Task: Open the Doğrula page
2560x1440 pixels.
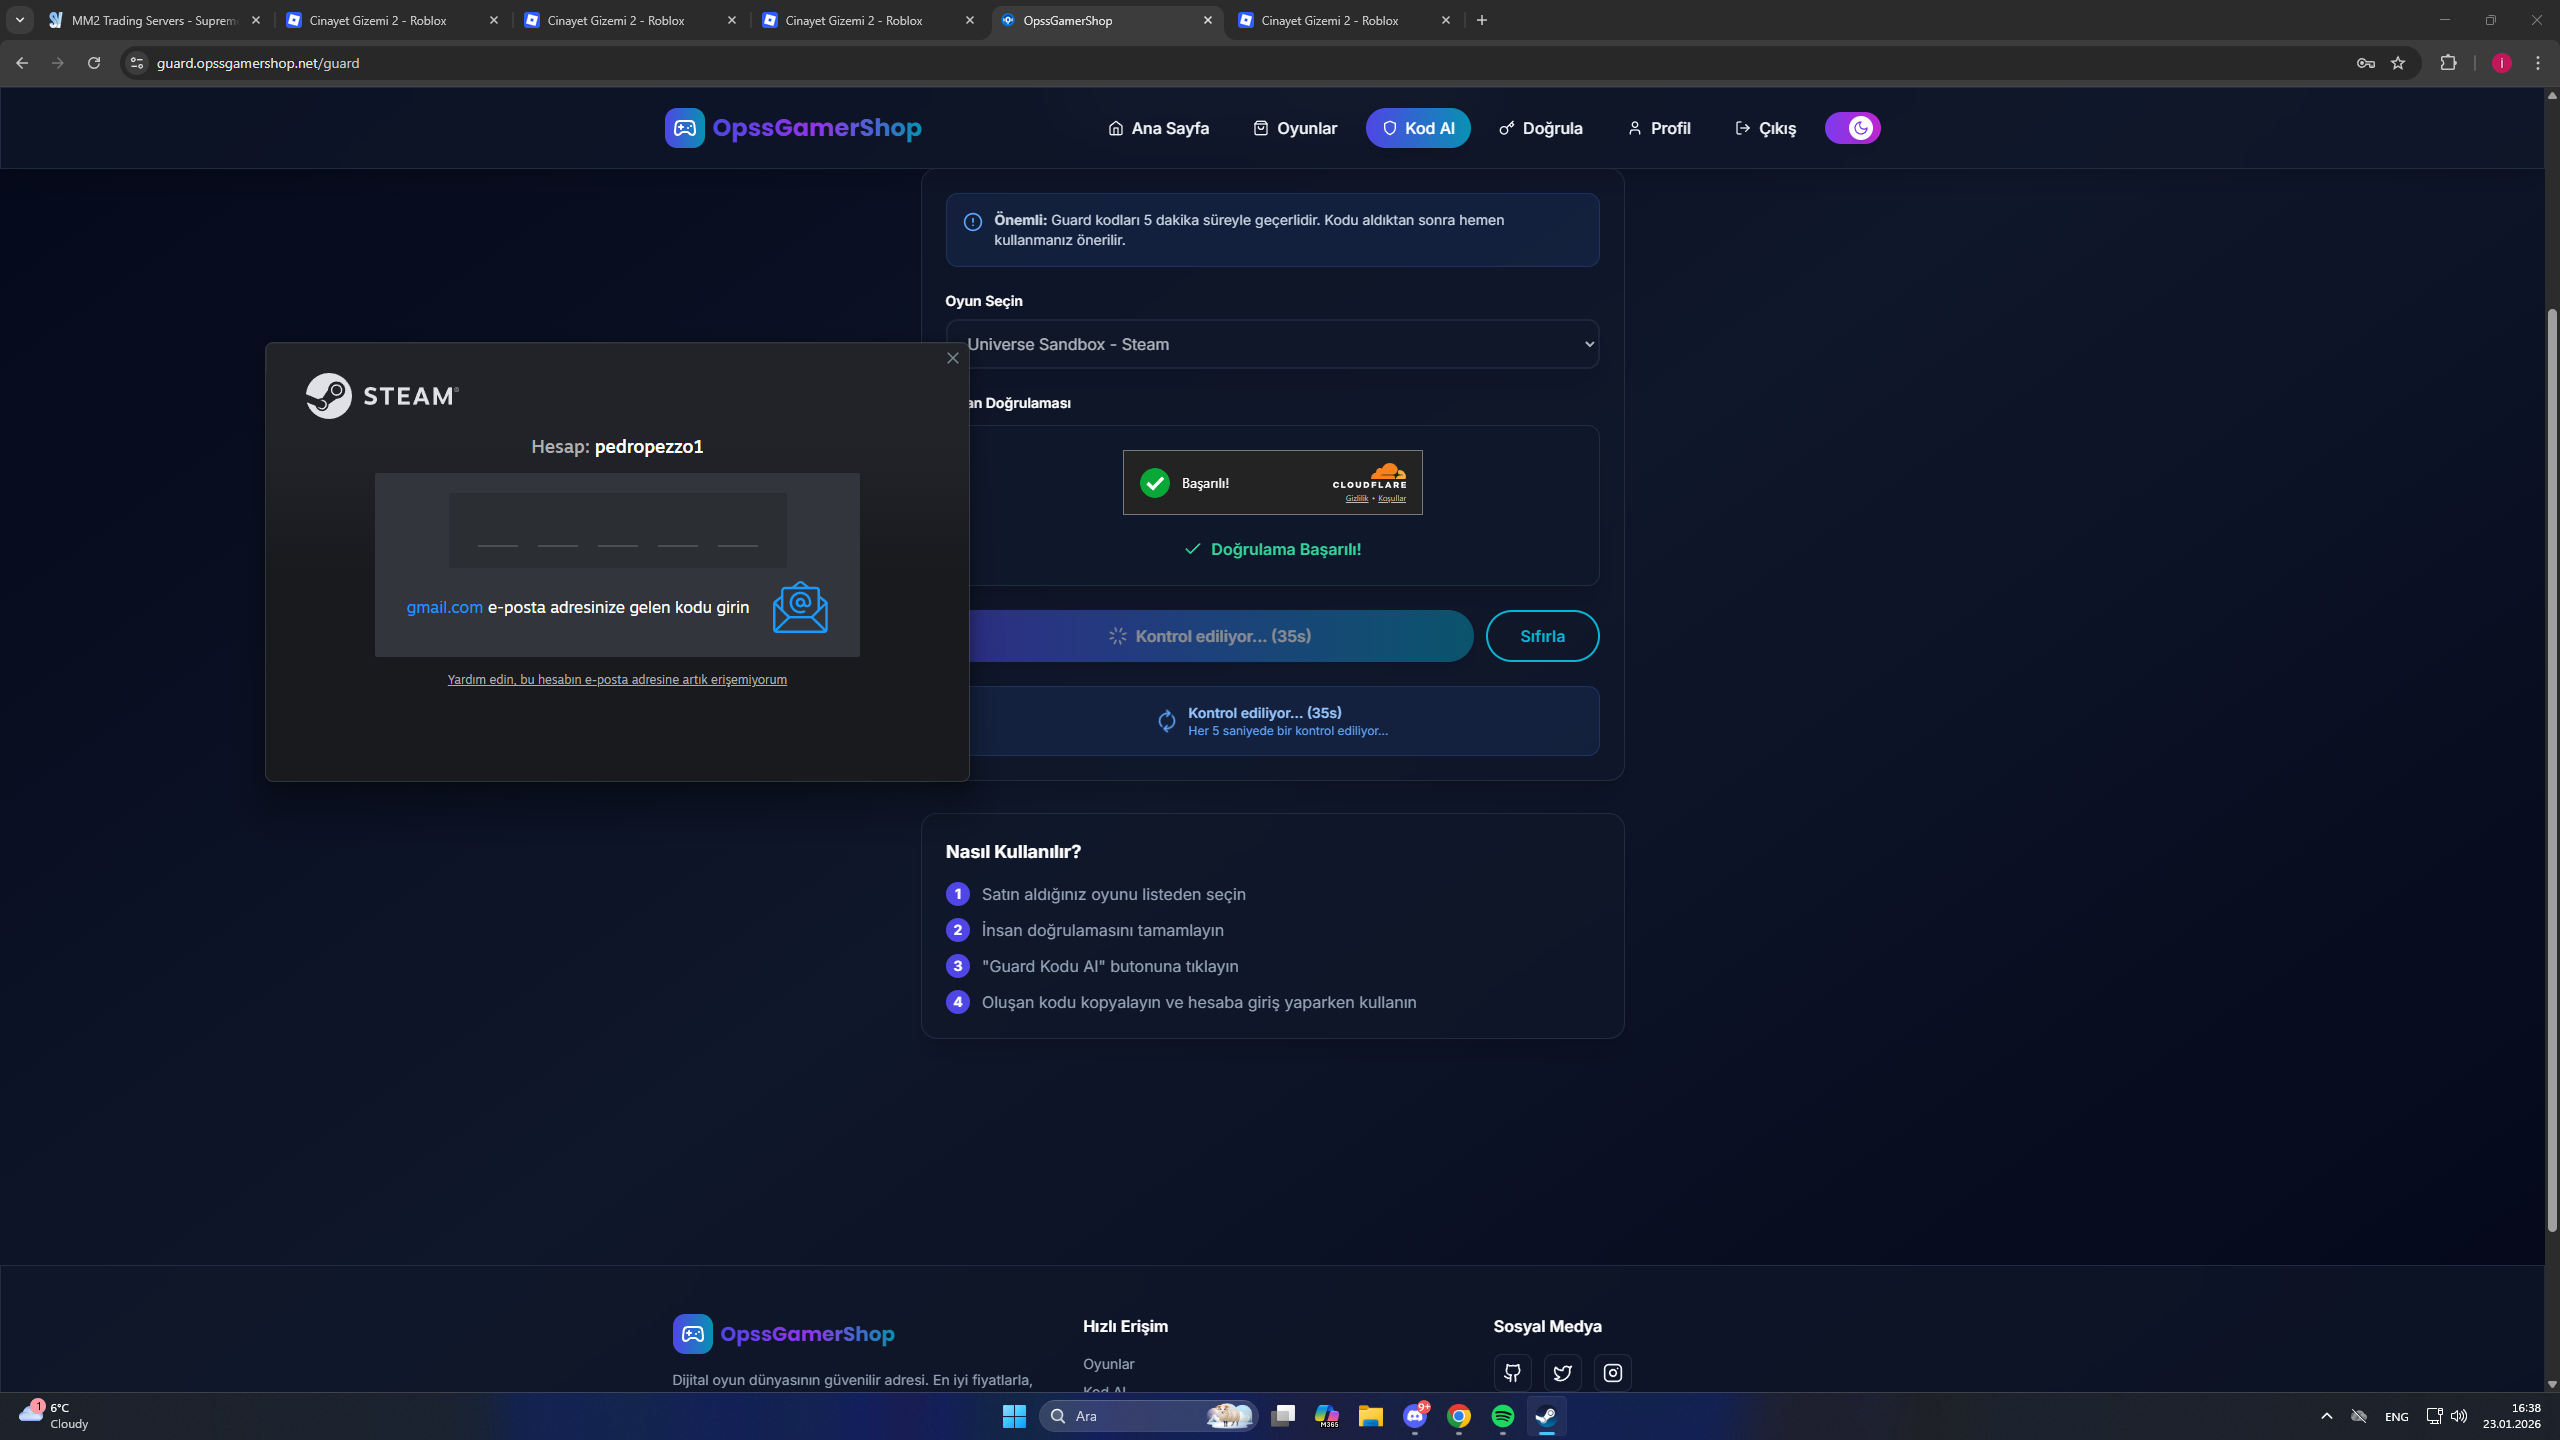Action: point(1541,128)
